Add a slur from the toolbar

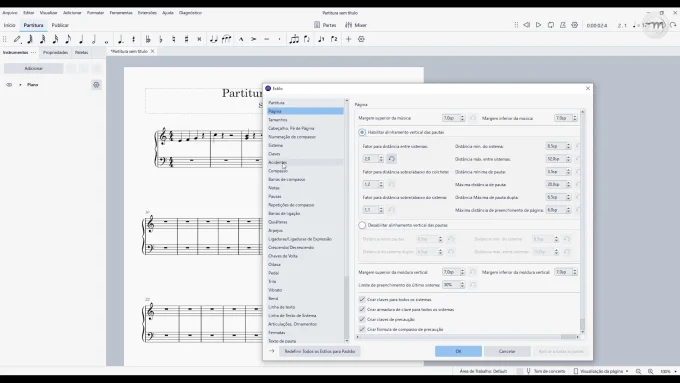pyautogui.click(x=226, y=39)
